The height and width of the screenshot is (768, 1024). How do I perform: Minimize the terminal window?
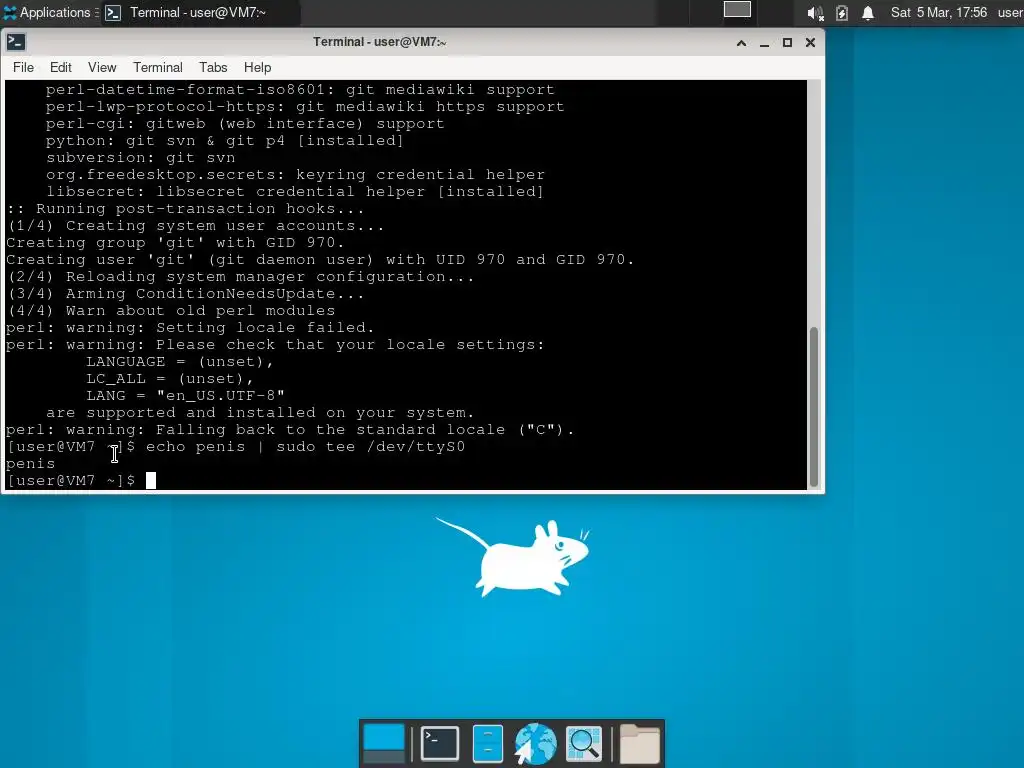(764, 42)
